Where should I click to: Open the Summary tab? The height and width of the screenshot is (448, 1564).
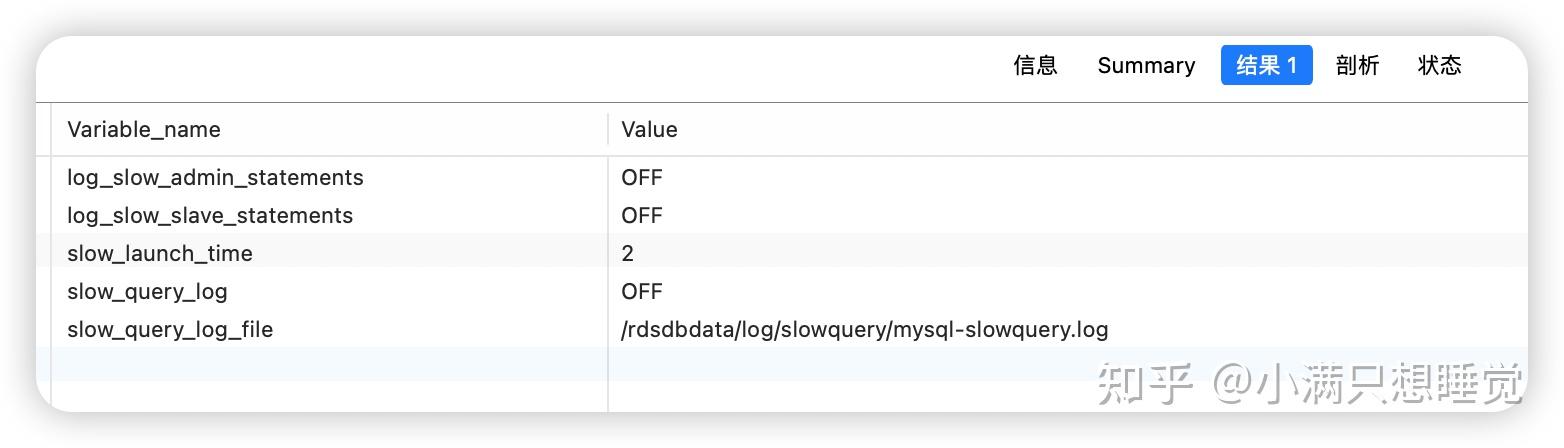point(1146,65)
